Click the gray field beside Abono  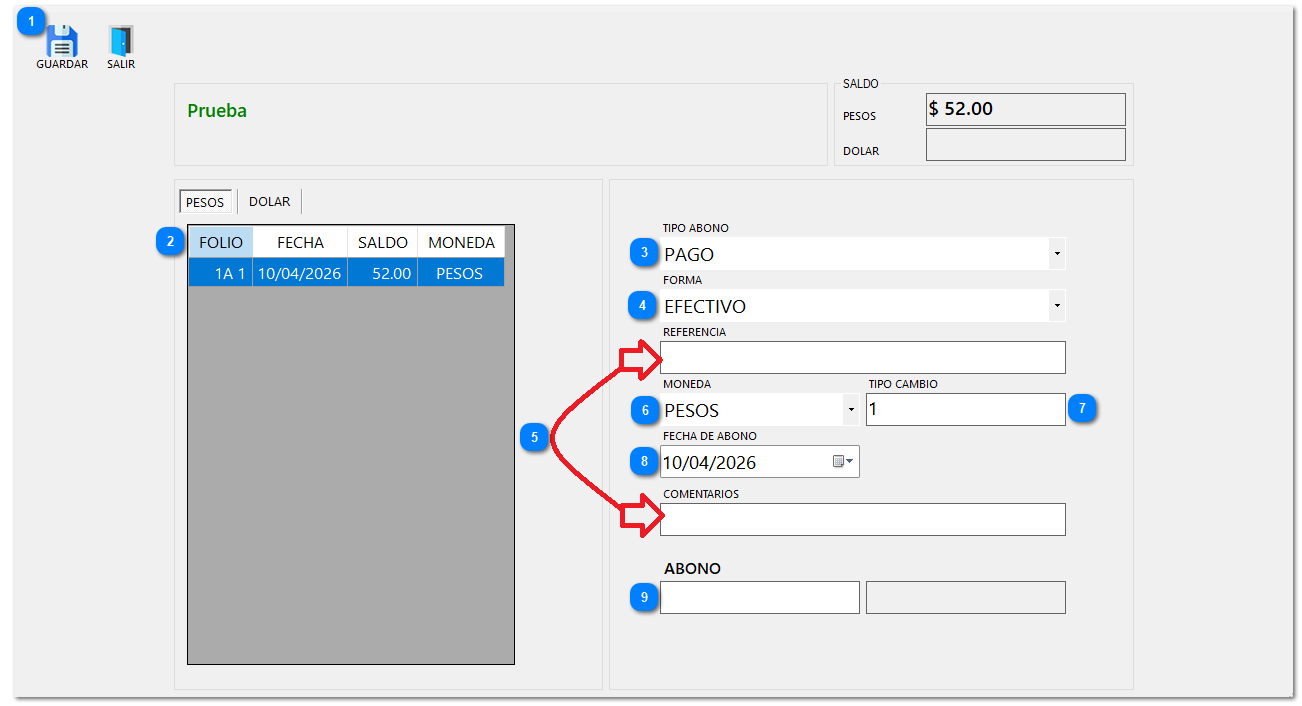[966, 597]
